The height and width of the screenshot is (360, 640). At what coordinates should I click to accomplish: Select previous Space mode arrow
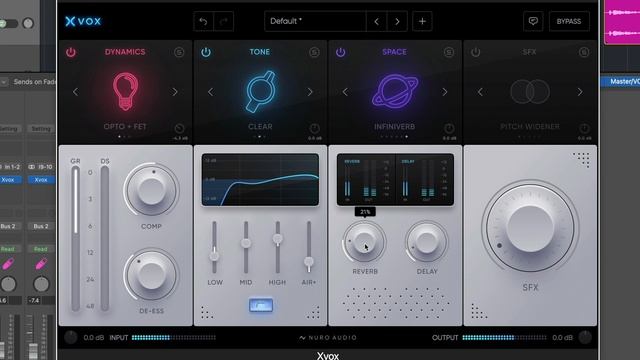click(x=345, y=92)
